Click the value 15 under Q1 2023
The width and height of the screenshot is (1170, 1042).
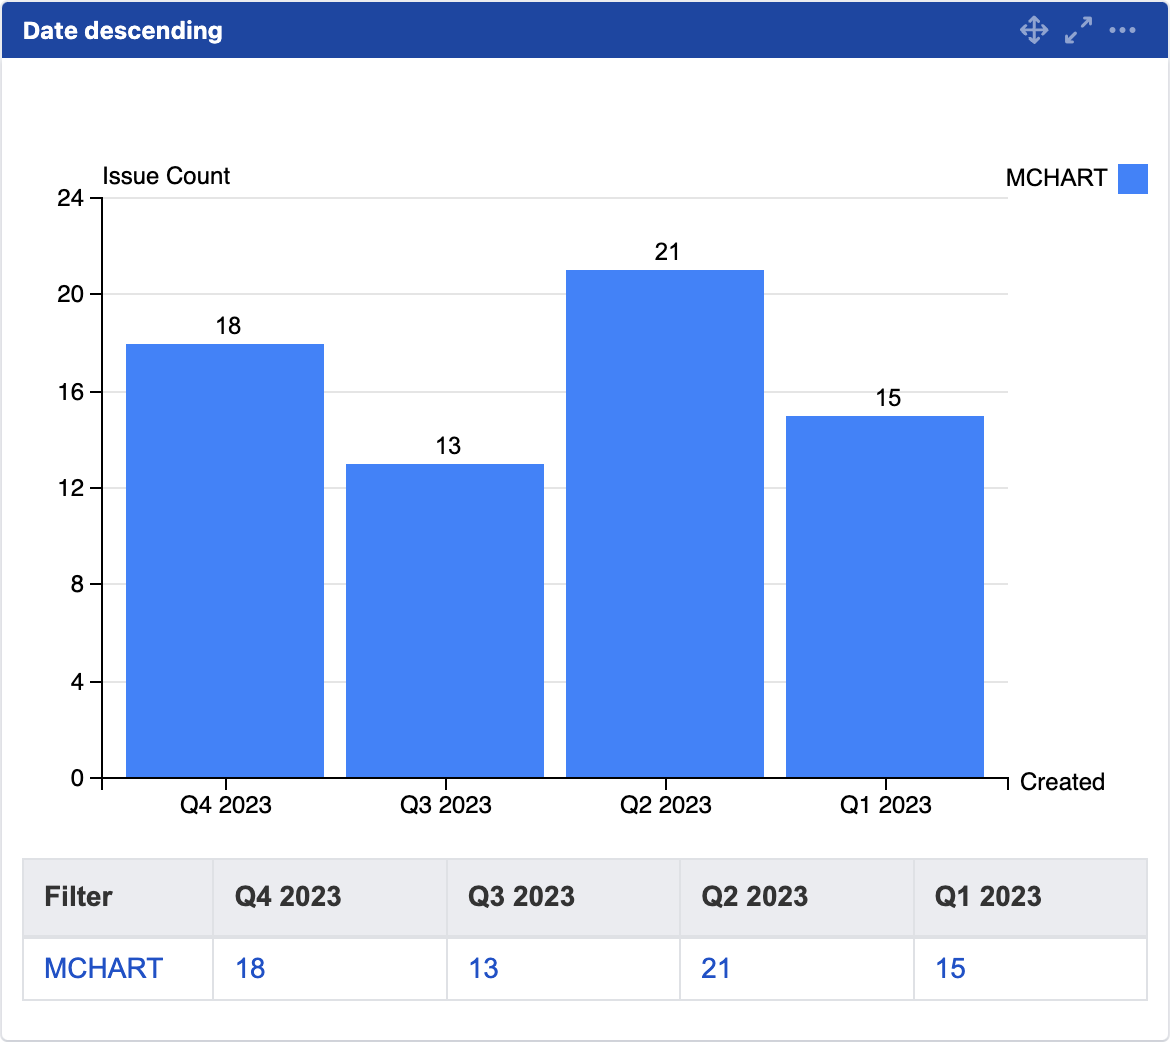[950, 968]
